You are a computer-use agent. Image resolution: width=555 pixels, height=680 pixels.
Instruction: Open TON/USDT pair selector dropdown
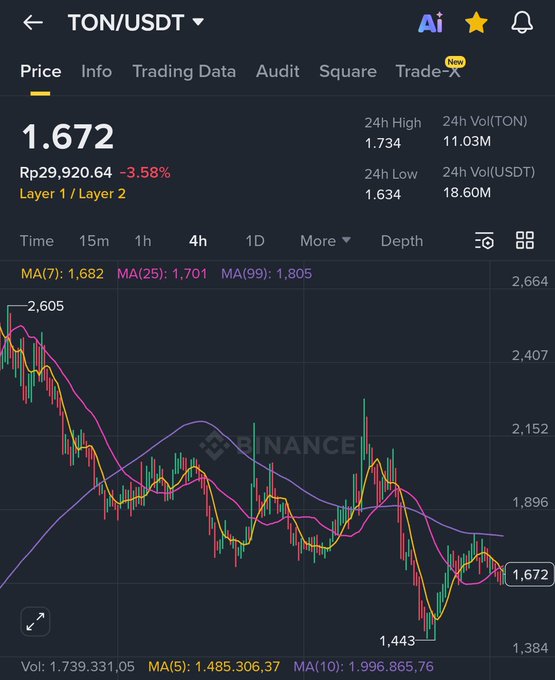pos(136,23)
